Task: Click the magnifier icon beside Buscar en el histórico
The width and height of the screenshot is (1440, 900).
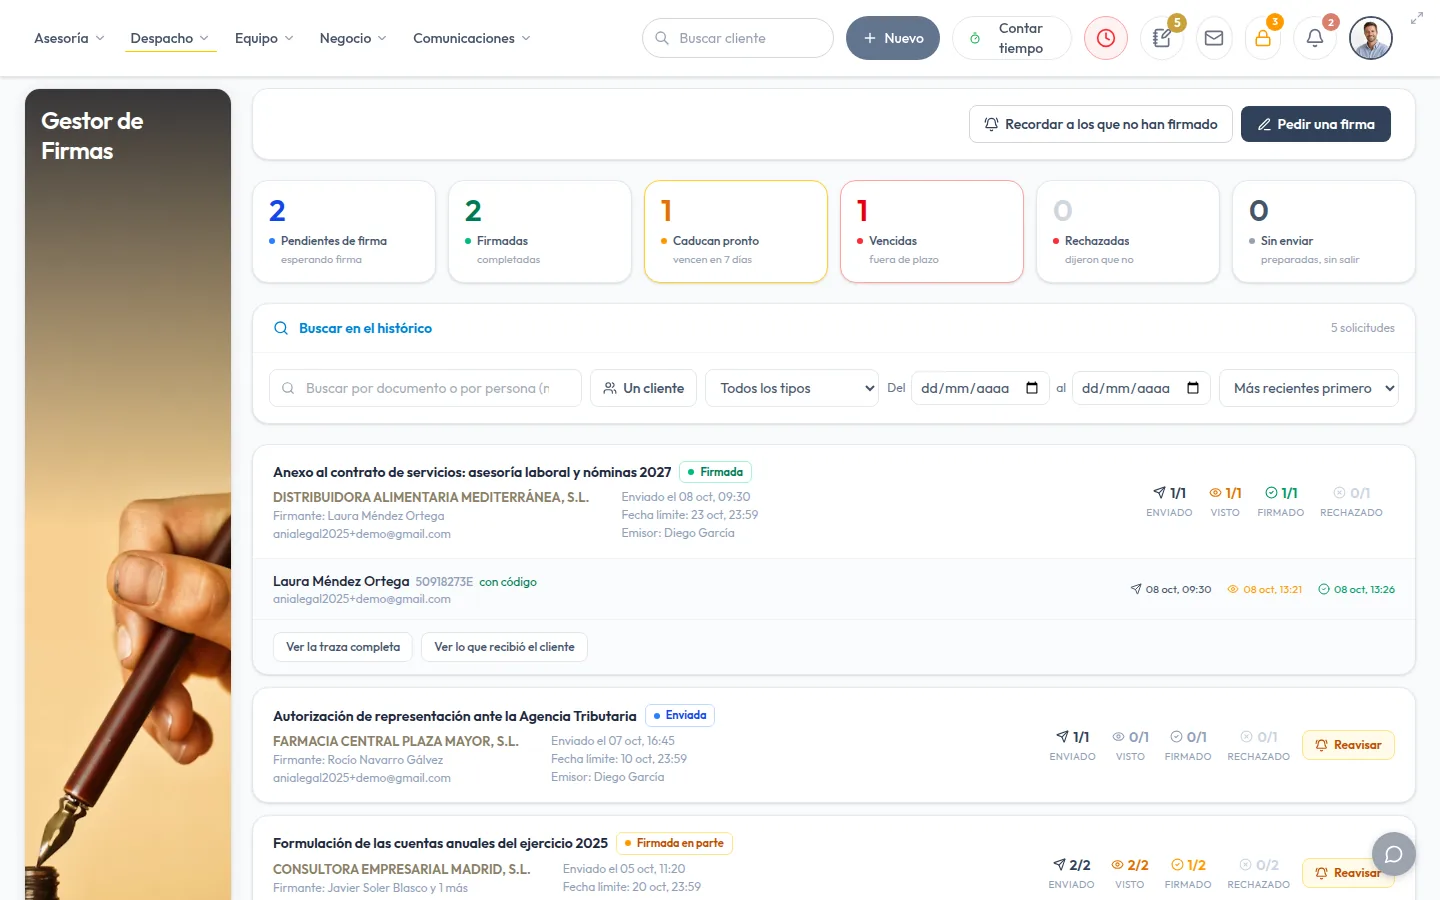Action: (x=281, y=328)
